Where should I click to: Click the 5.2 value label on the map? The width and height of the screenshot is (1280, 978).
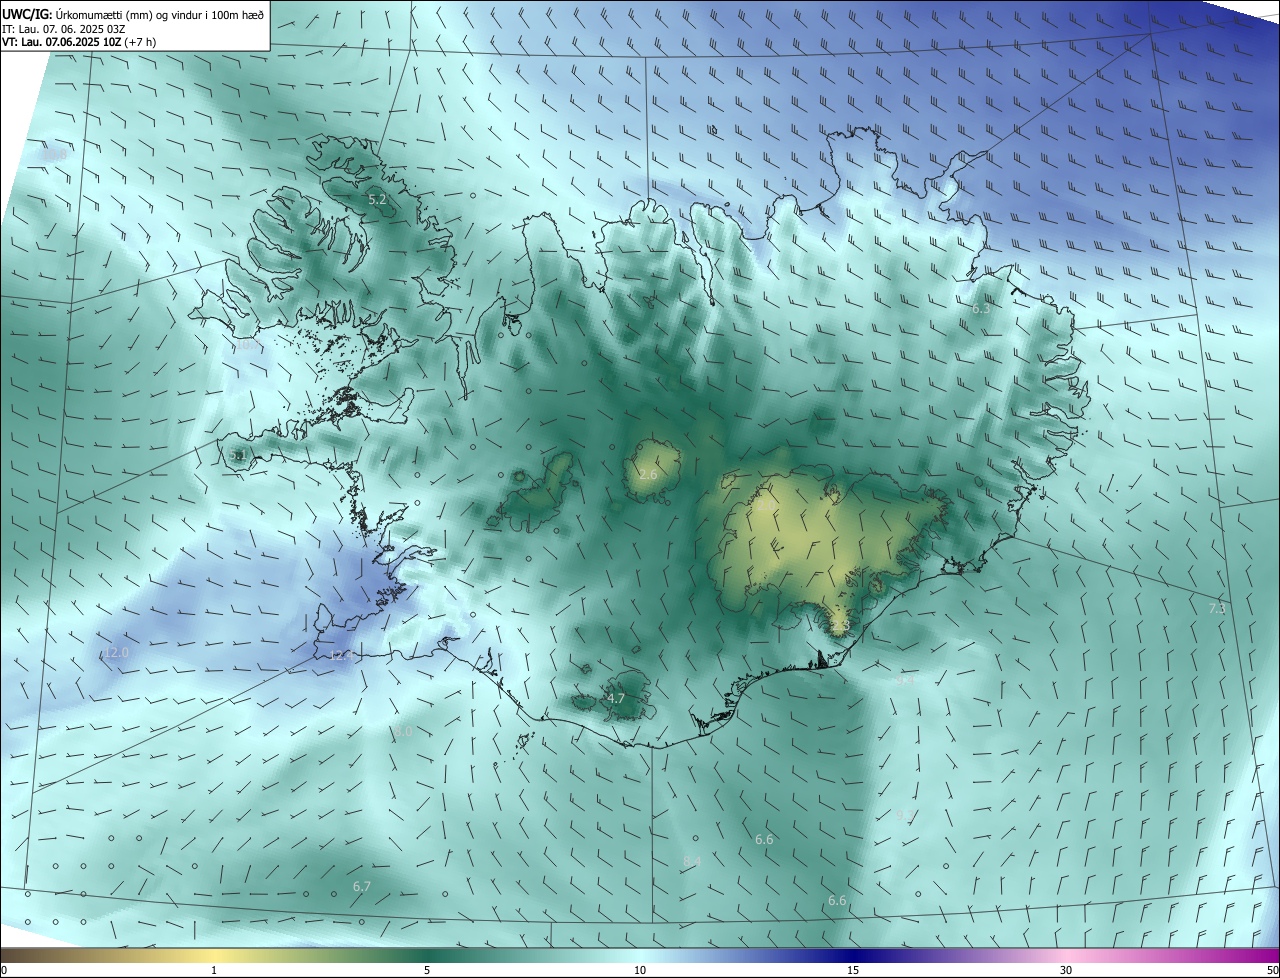[x=377, y=200]
